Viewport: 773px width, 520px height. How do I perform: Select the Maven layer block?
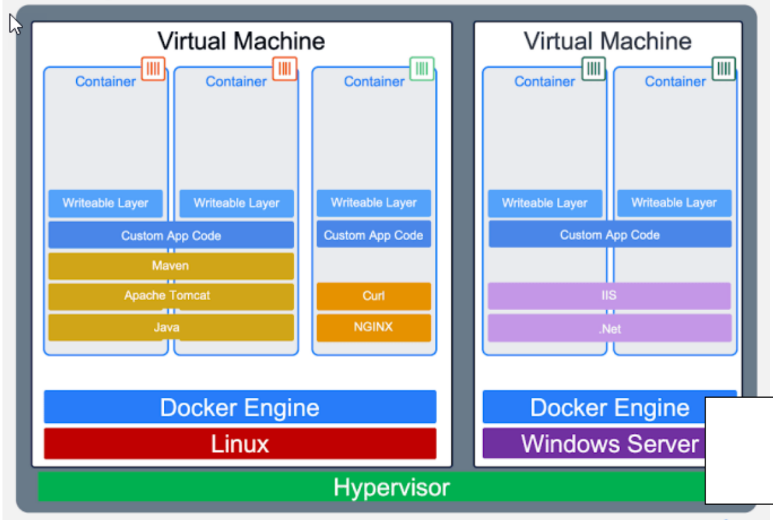click(171, 266)
